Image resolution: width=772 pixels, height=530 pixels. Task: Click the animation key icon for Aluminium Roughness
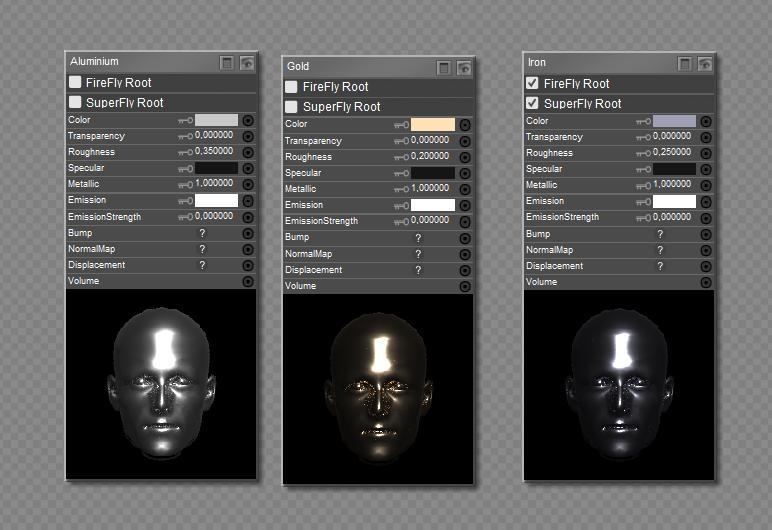(x=185, y=152)
